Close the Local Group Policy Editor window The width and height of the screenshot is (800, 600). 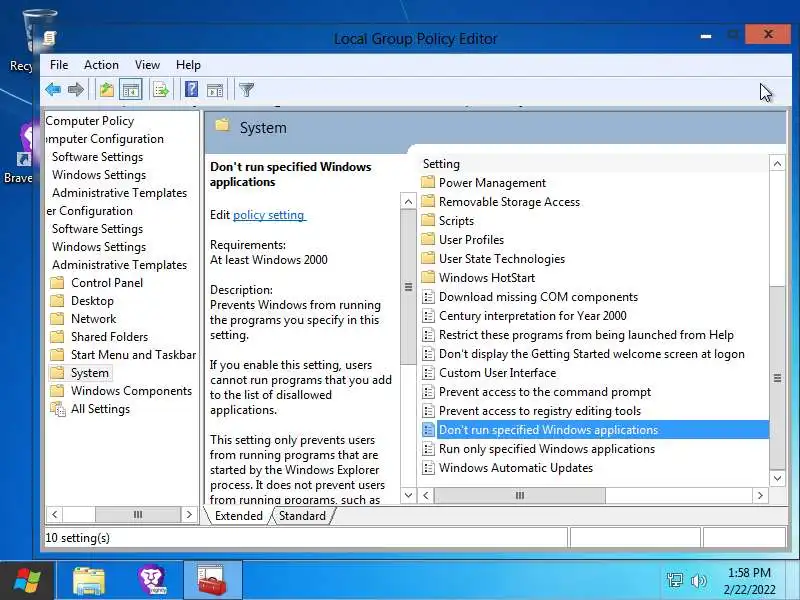[x=768, y=34]
